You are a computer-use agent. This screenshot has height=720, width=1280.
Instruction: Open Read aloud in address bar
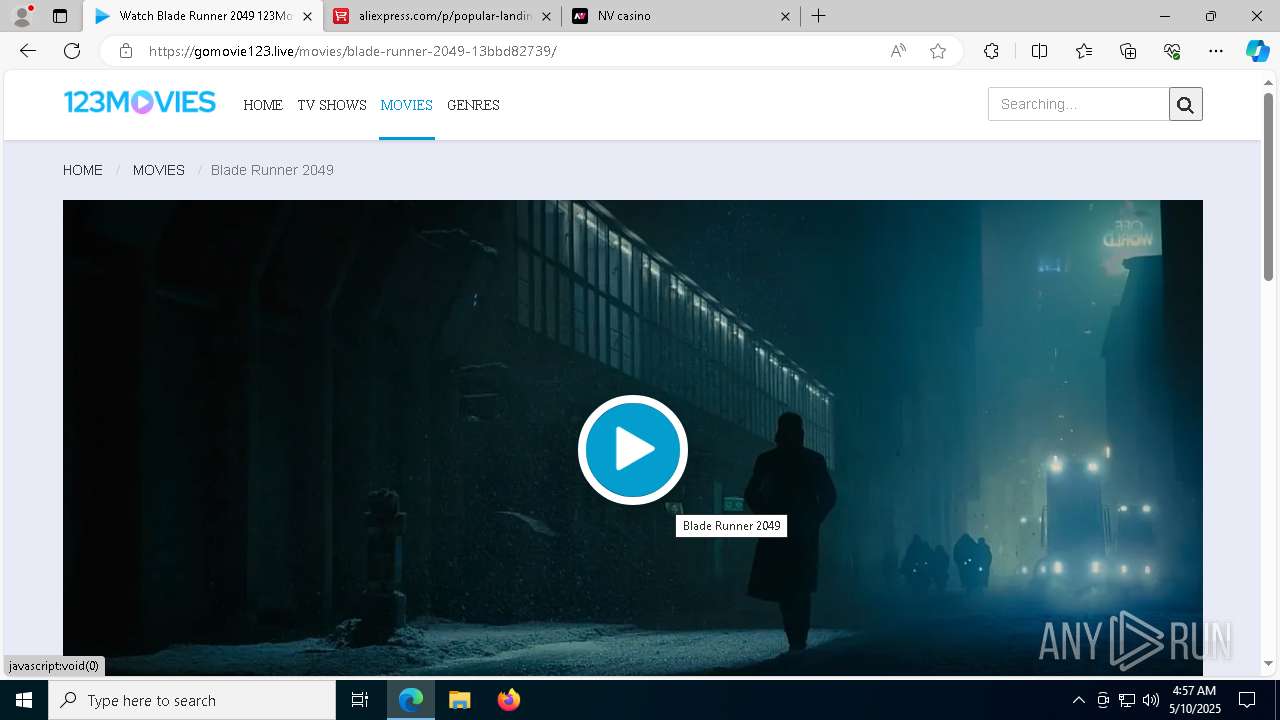pos(898,51)
